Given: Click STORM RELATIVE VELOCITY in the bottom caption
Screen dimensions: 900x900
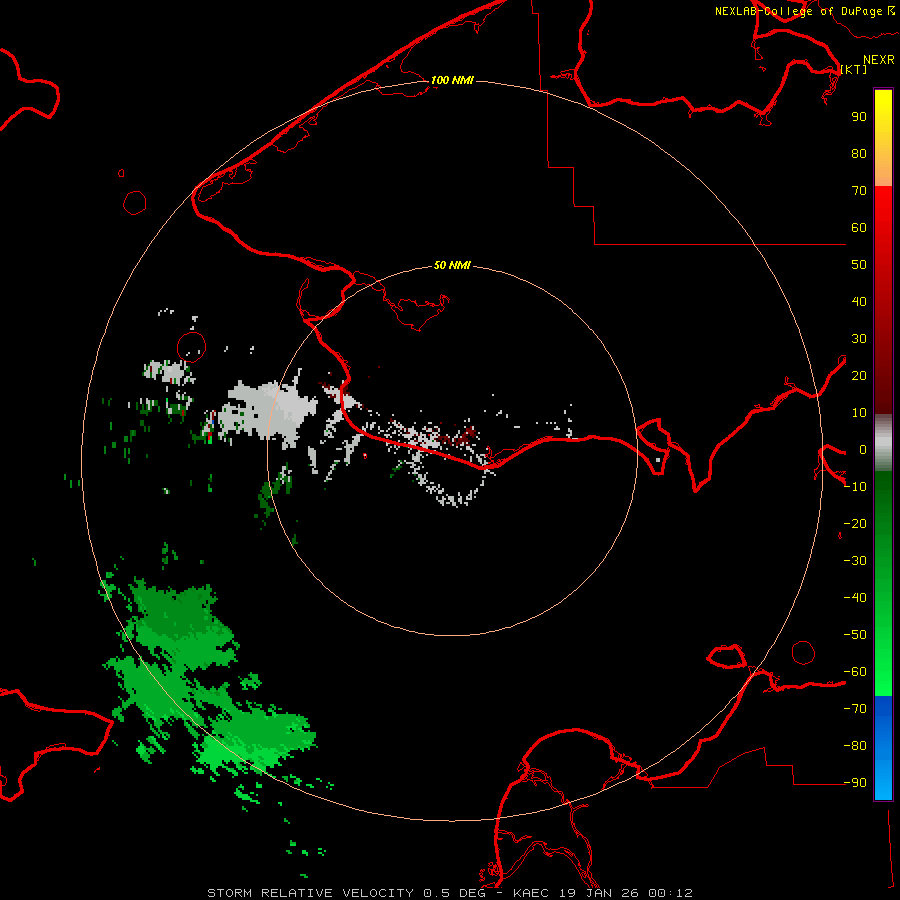Looking at the screenshot, I should click(310, 893).
